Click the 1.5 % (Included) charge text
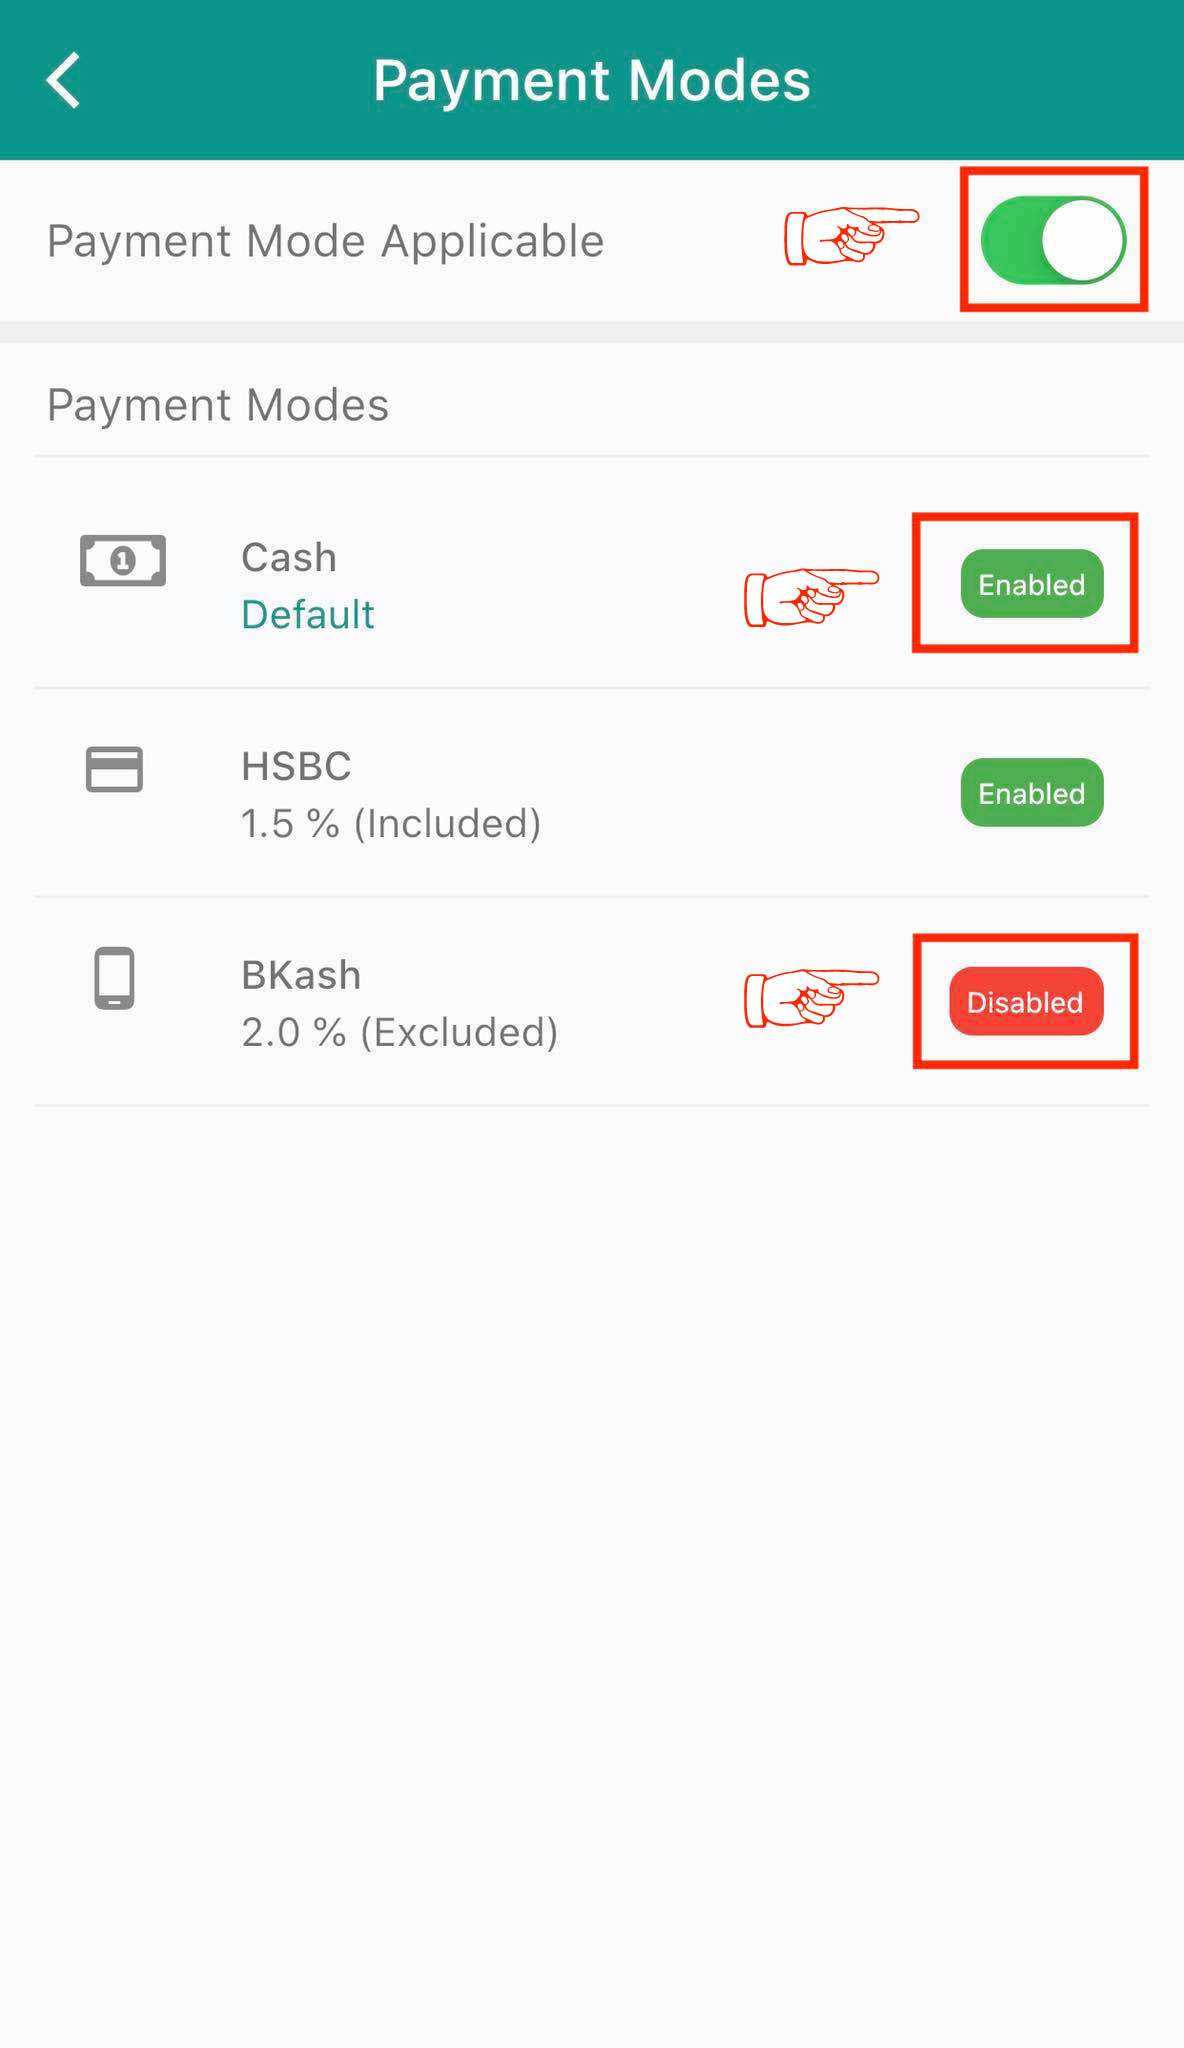The height and width of the screenshot is (2048, 1184). (x=391, y=823)
